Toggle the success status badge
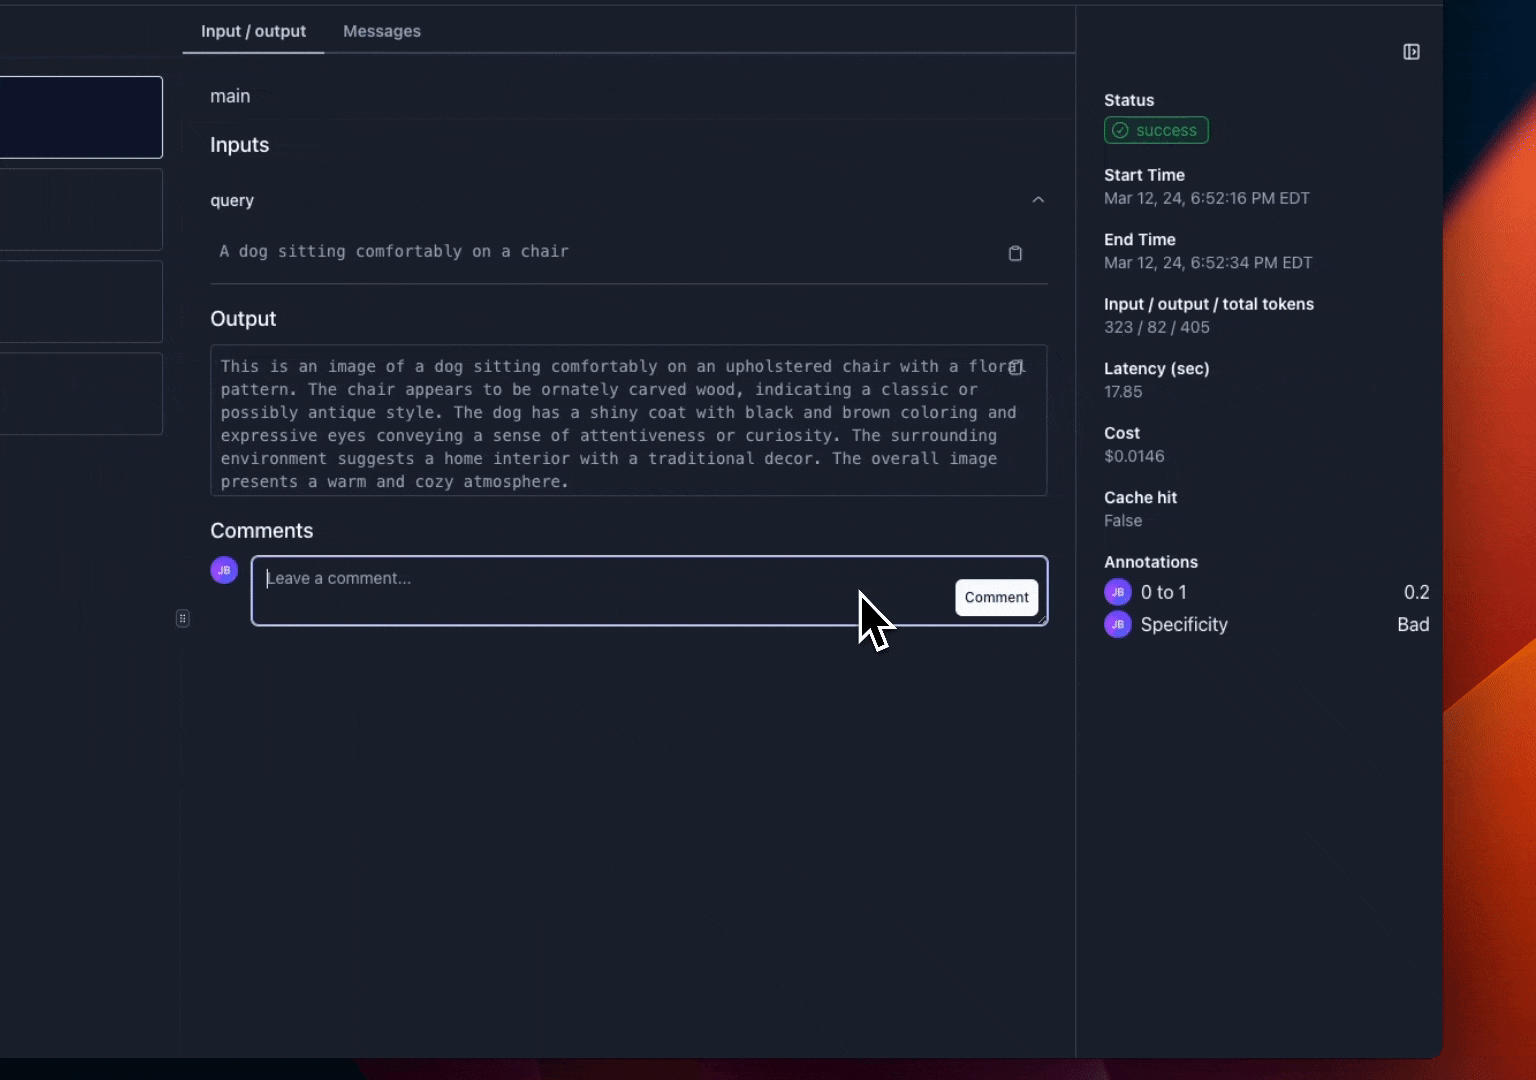The width and height of the screenshot is (1536, 1080). 1156,130
